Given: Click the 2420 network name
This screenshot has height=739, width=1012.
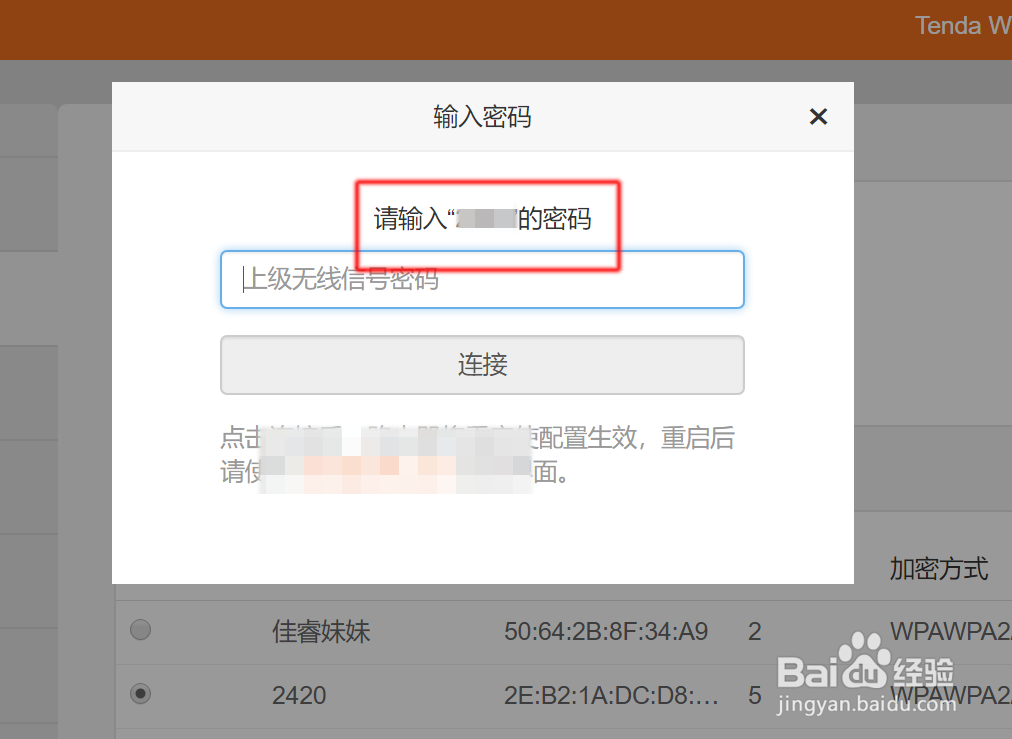Looking at the screenshot, I should click(299, 696).
